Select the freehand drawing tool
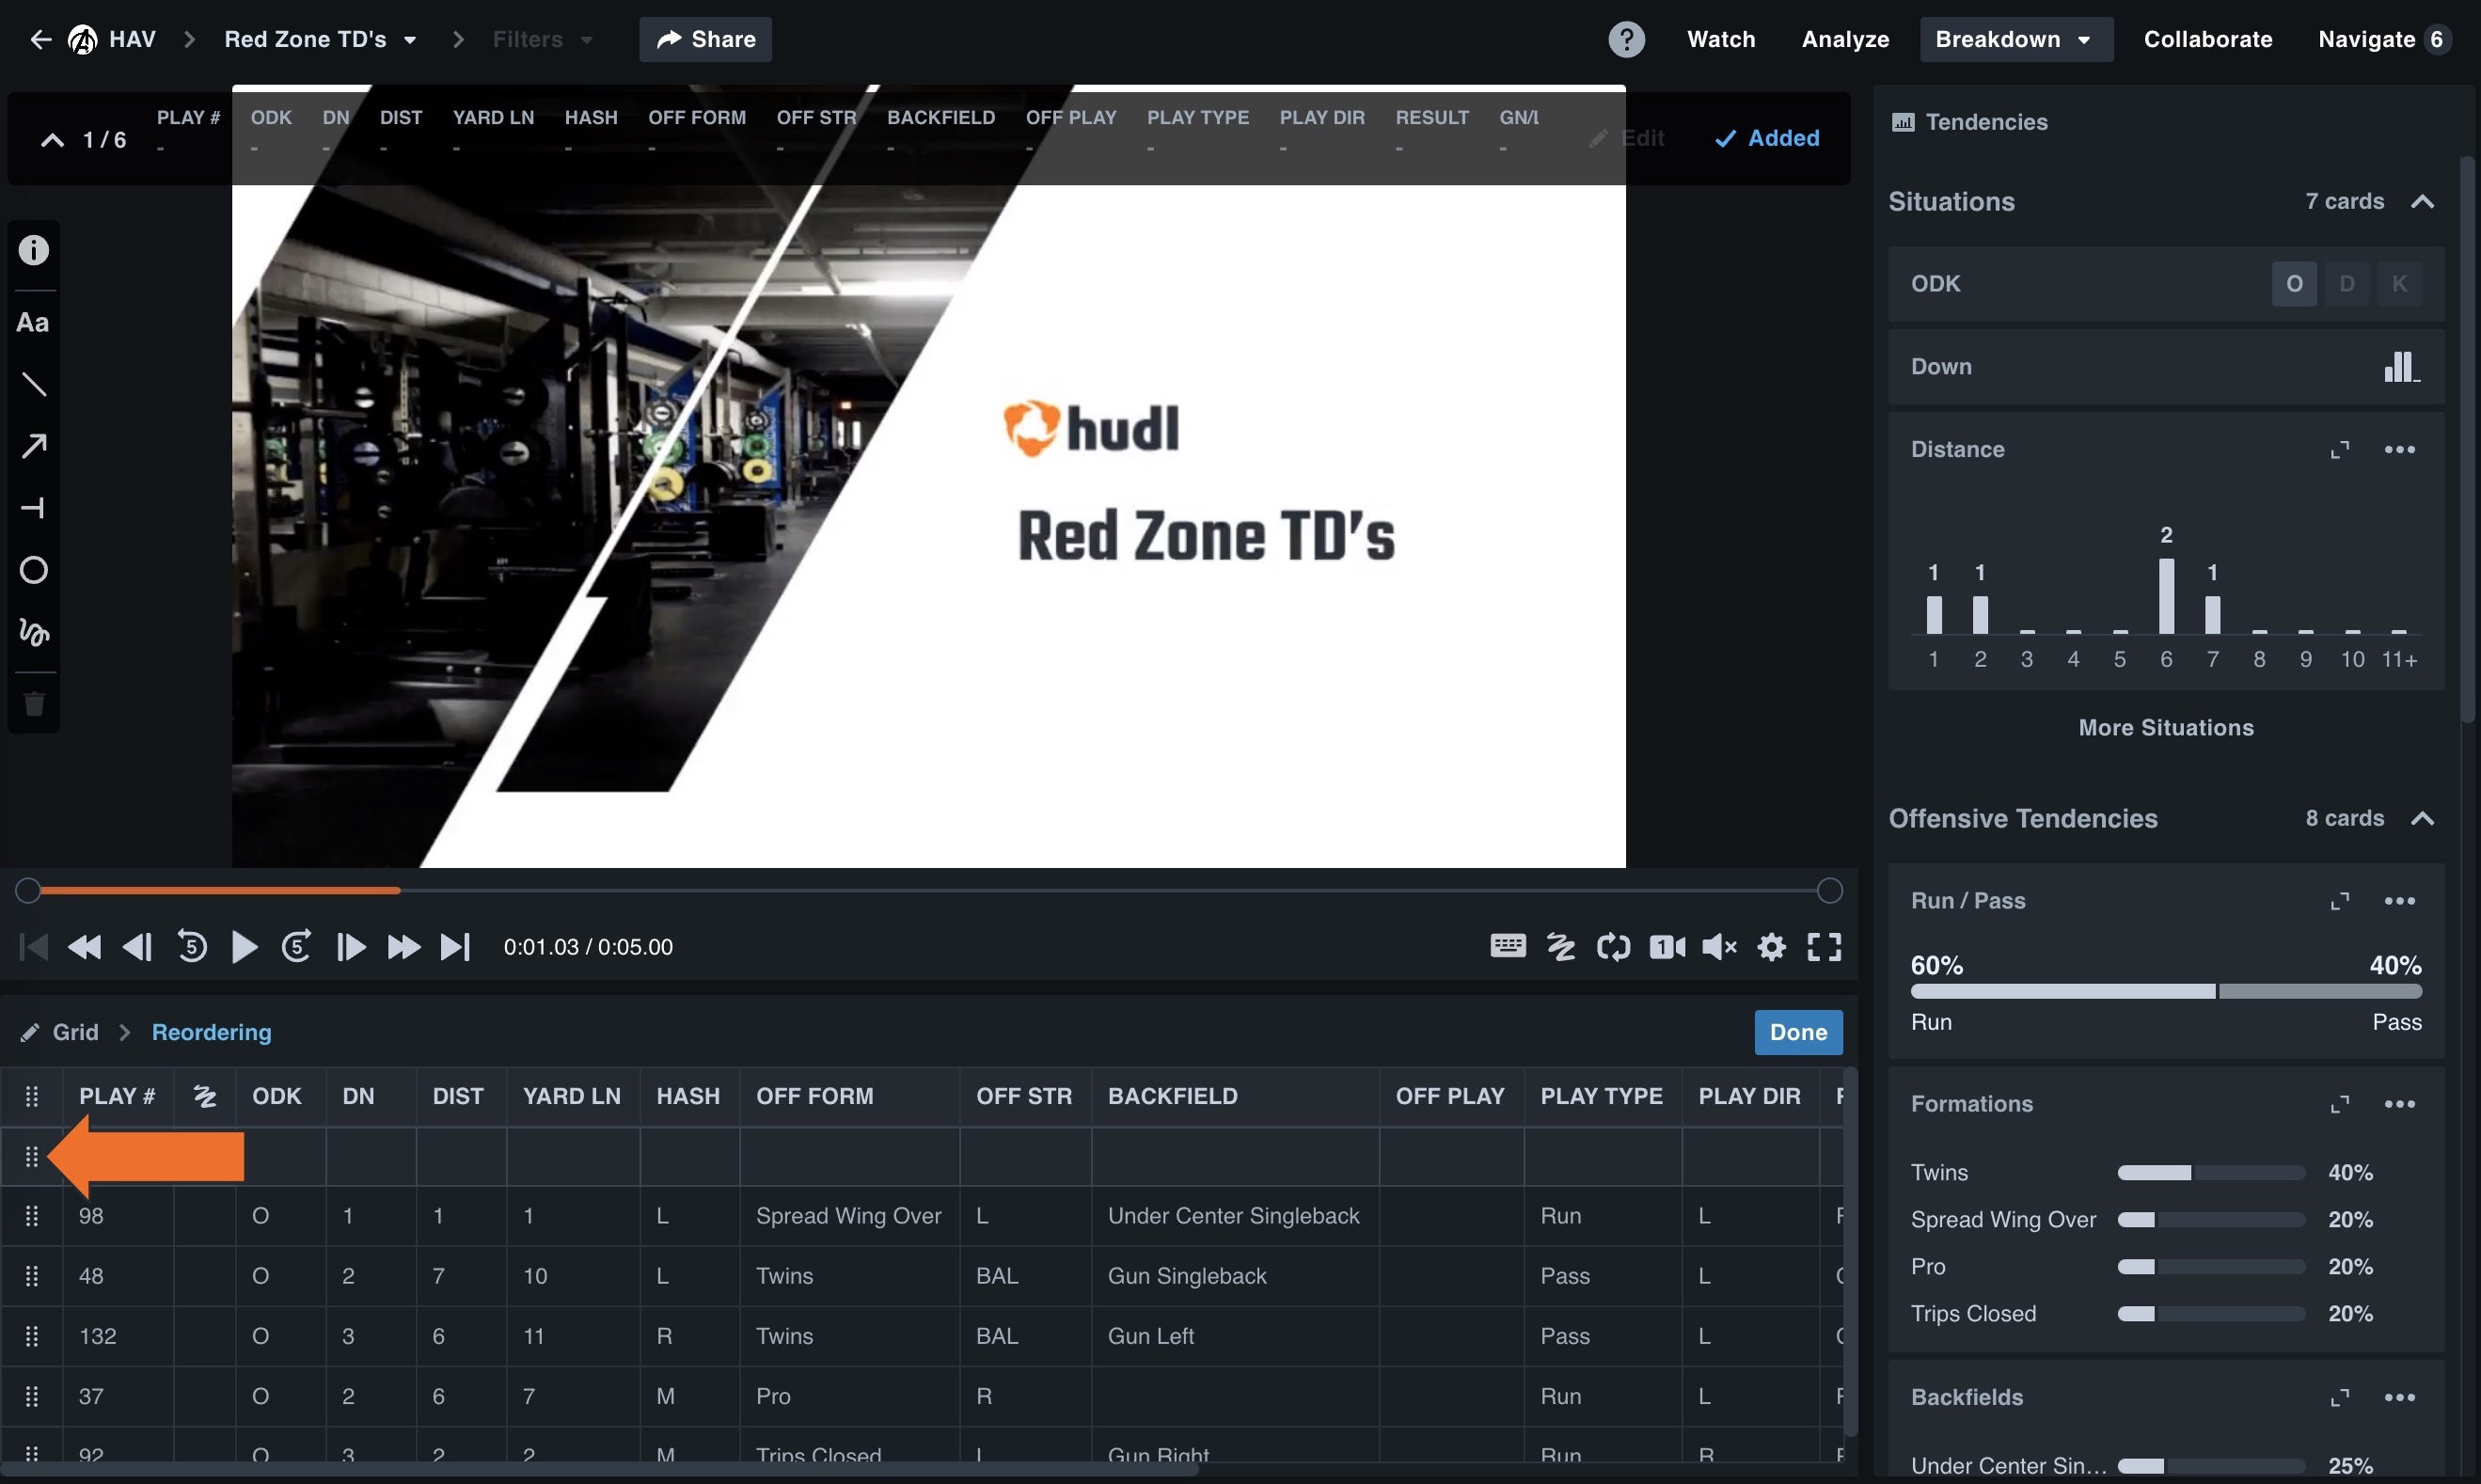Screen dimensions: 2481x1484 pyautogui.click(x=34, y=632)
